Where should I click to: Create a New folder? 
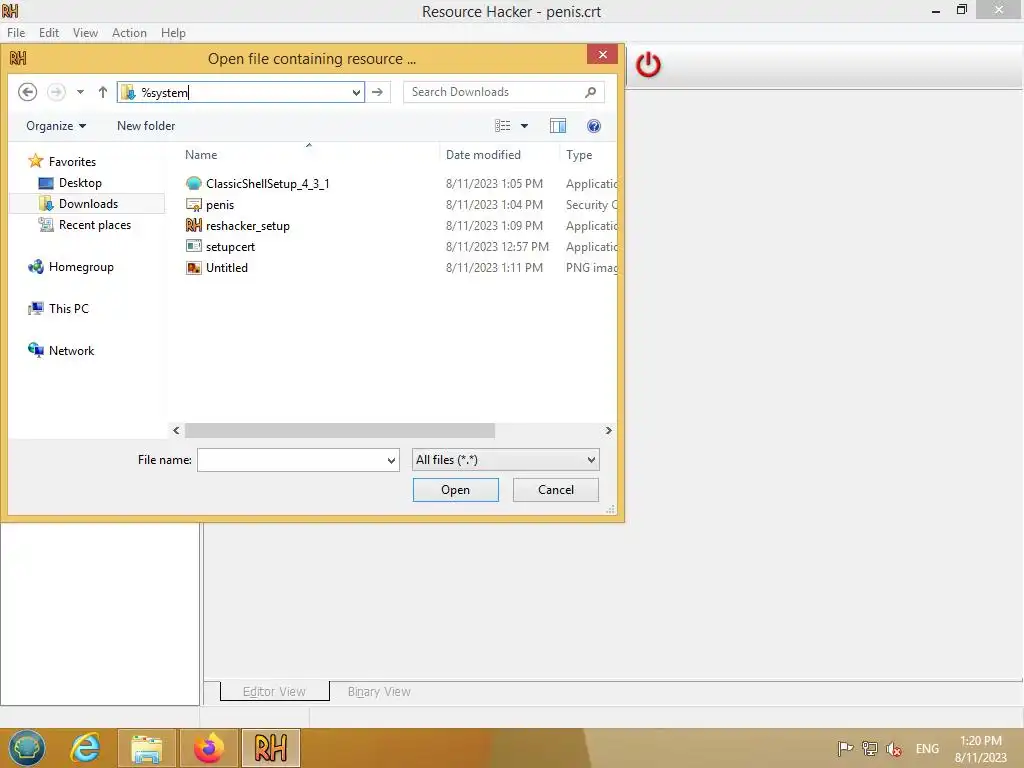(146, 126)
